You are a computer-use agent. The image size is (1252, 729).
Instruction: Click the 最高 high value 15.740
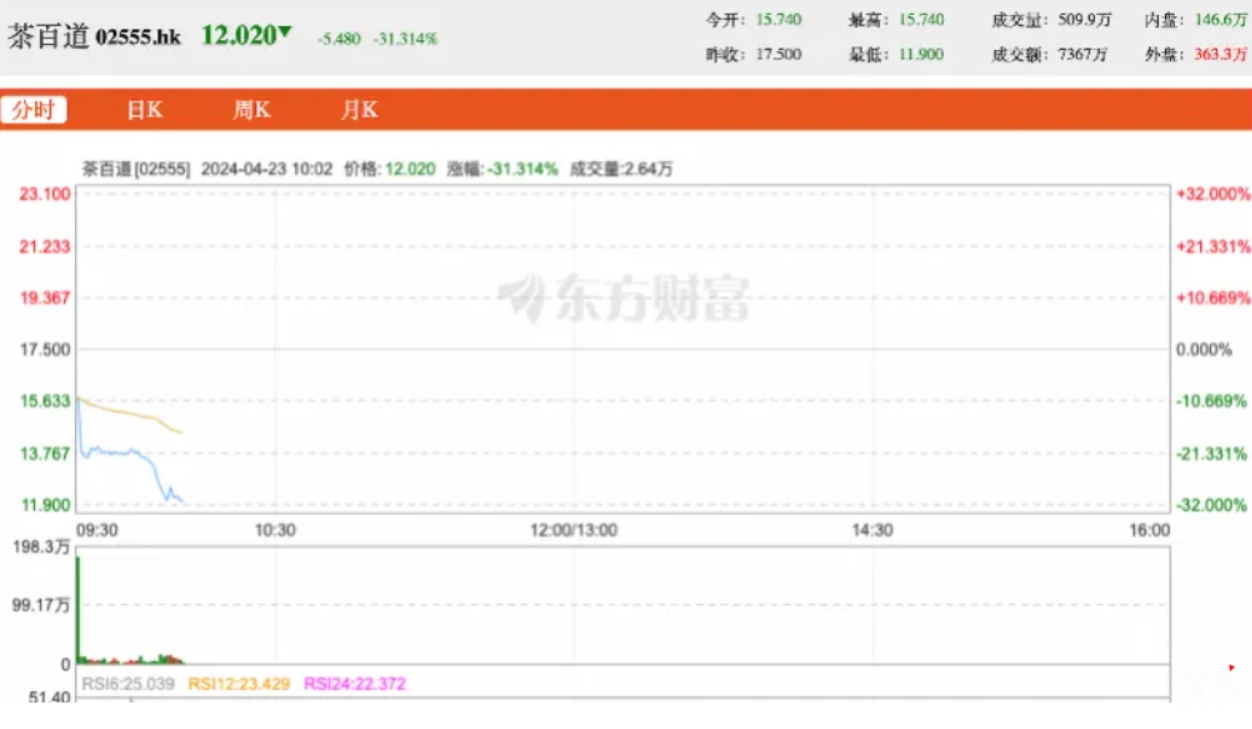[x=921, y=20]
